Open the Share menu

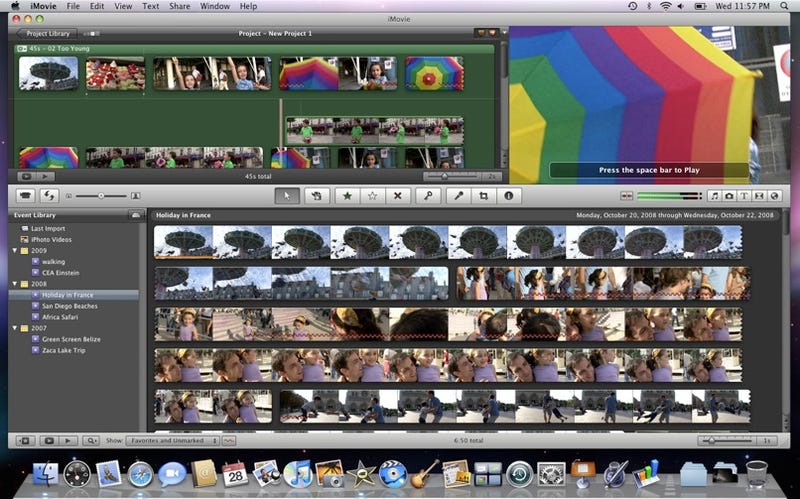(x=180, y=6)
